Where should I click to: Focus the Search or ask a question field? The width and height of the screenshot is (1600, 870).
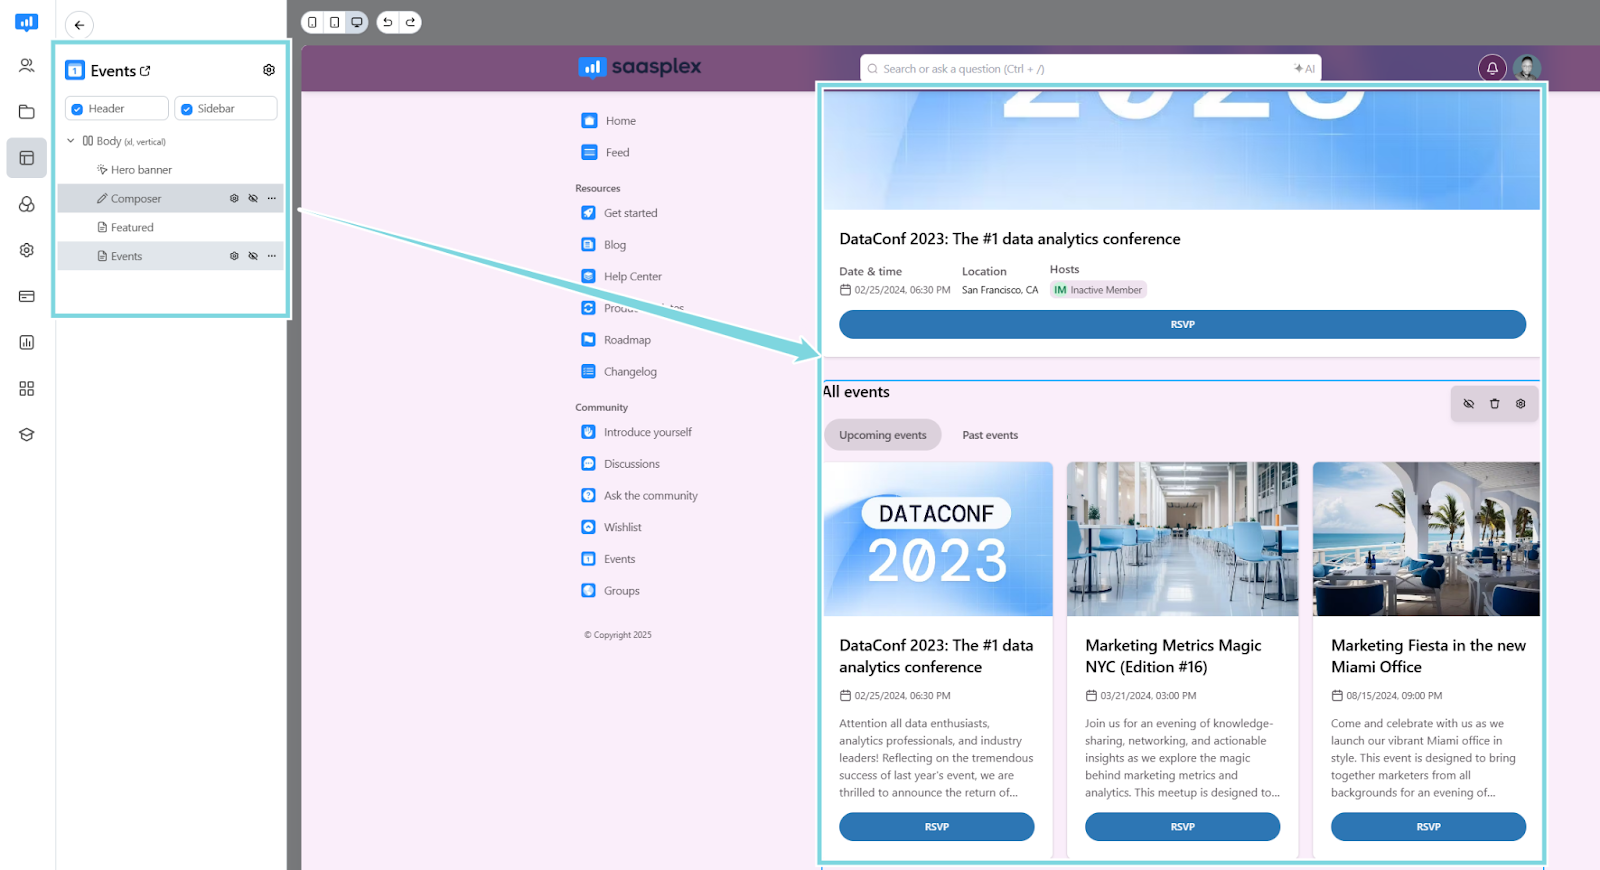click(x=1090, y=69)
